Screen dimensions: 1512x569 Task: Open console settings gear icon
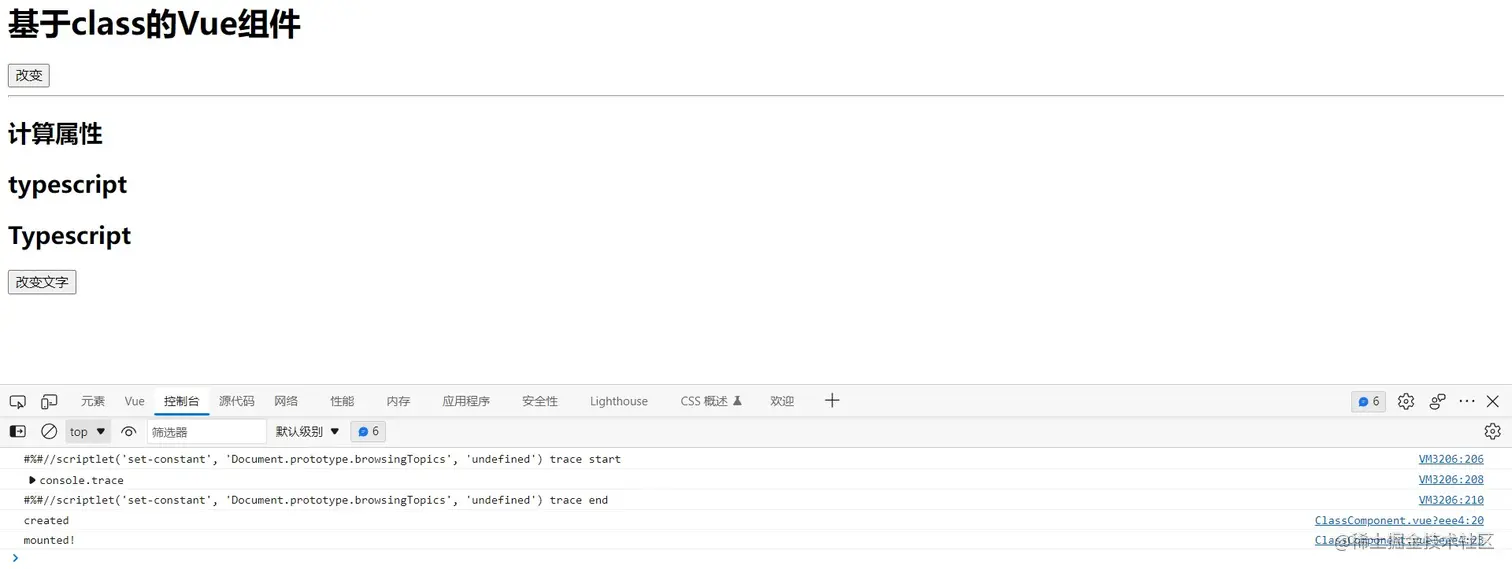[1493, 431]
